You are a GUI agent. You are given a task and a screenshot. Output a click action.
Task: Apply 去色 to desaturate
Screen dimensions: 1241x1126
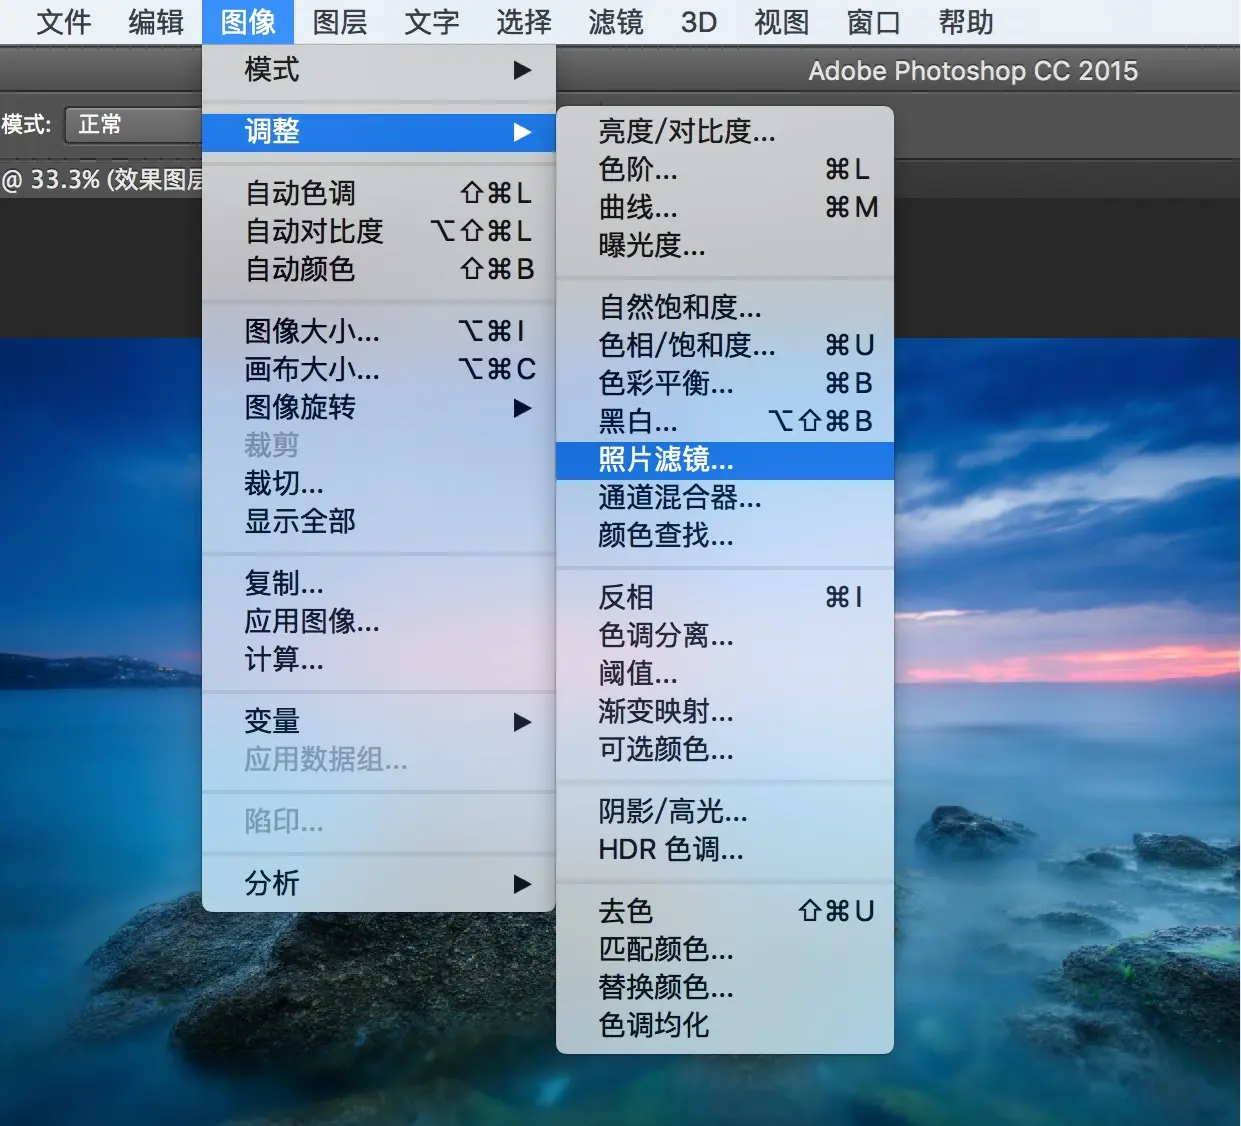(725, 911)
